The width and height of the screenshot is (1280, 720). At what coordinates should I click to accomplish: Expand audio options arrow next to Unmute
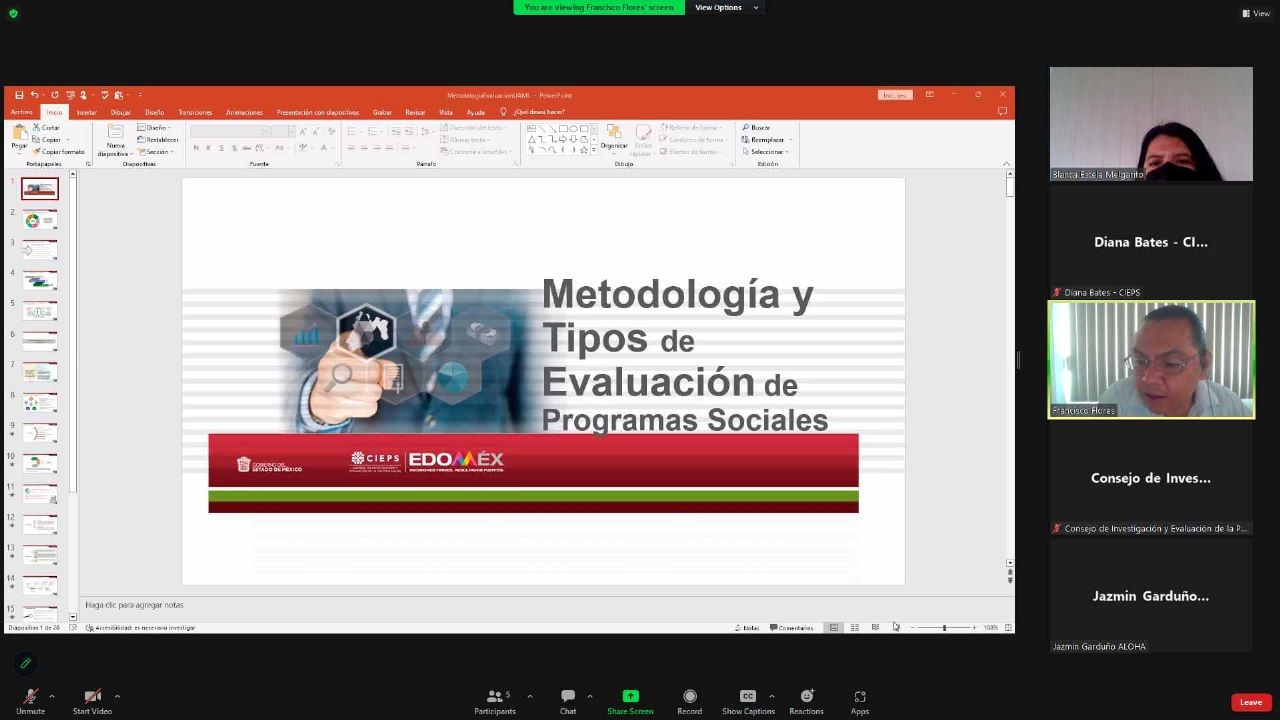pos(52,696)
